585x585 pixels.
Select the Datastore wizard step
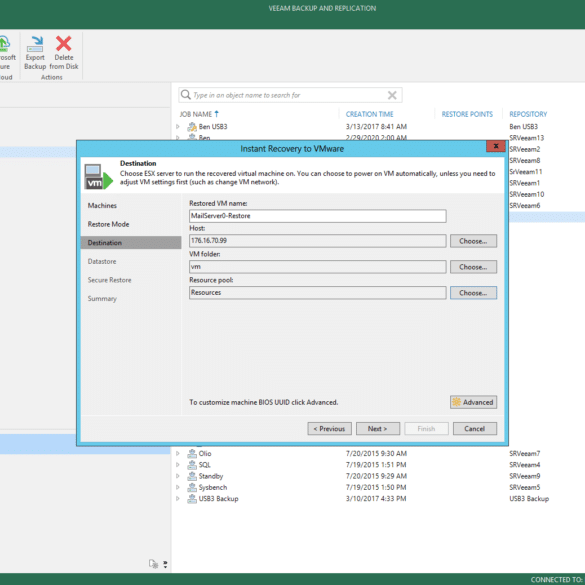tap(102, 262)
